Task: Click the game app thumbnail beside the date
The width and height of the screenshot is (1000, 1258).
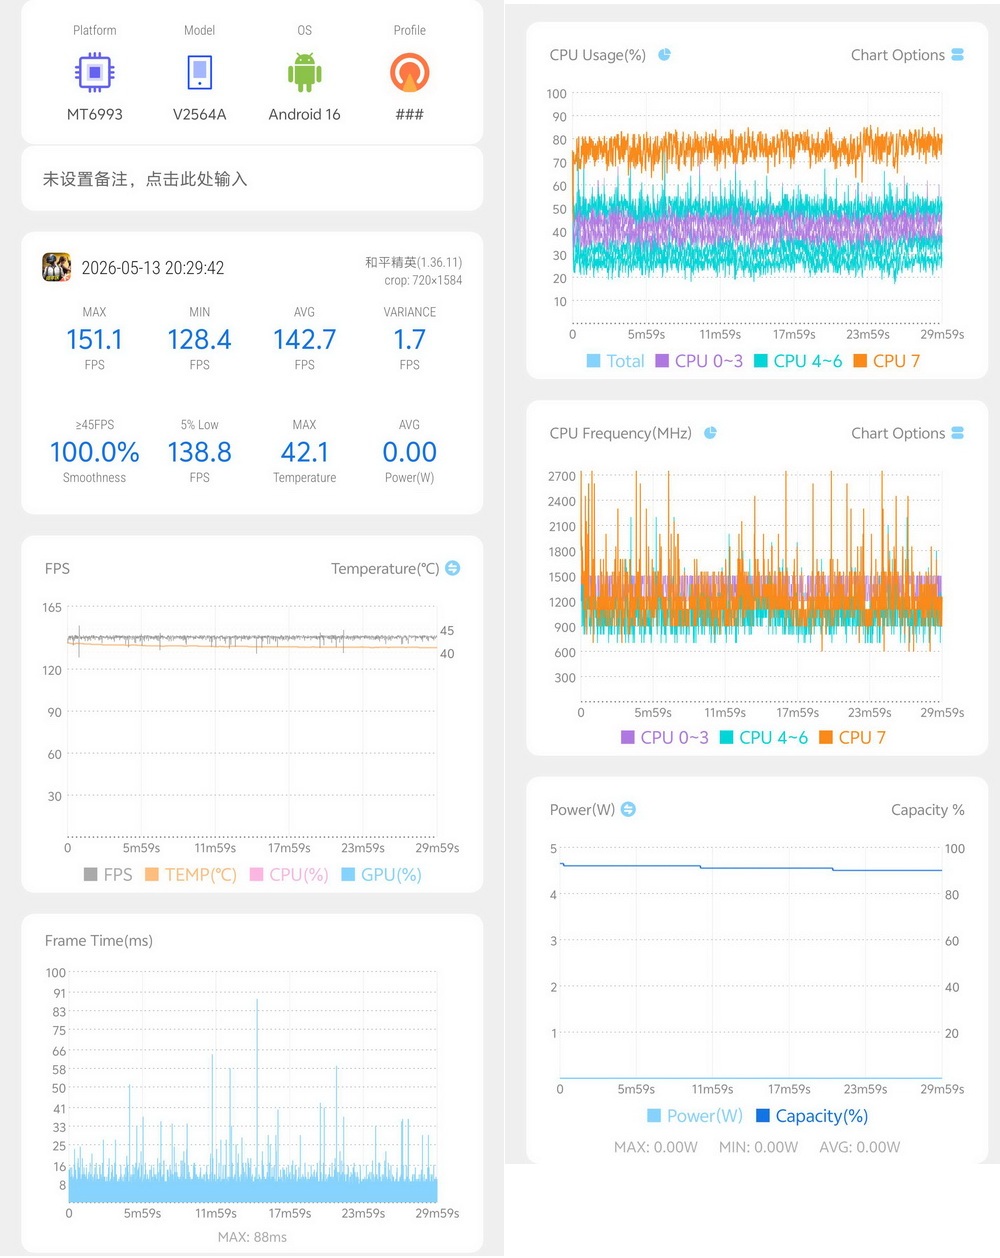Action: (56, 267)
